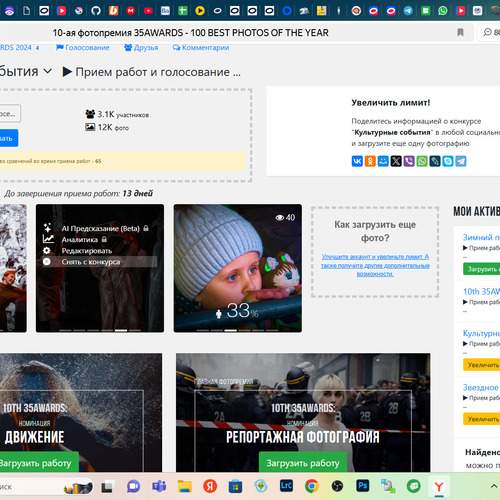Select Аналитика menu entry
The image size is (500, 500).
[80, 239]
